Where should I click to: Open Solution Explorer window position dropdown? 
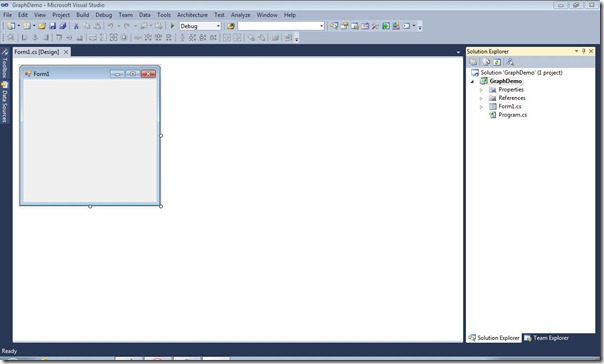coord(576,51)
